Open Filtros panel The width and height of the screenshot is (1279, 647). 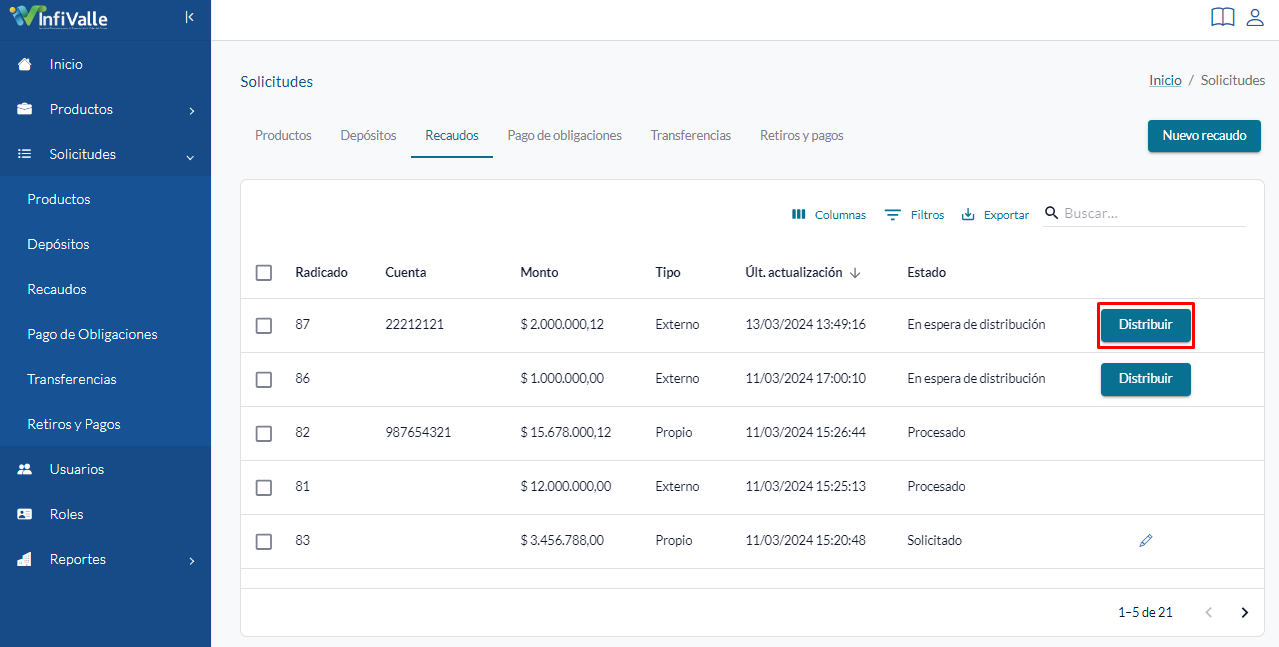[915, 214]
